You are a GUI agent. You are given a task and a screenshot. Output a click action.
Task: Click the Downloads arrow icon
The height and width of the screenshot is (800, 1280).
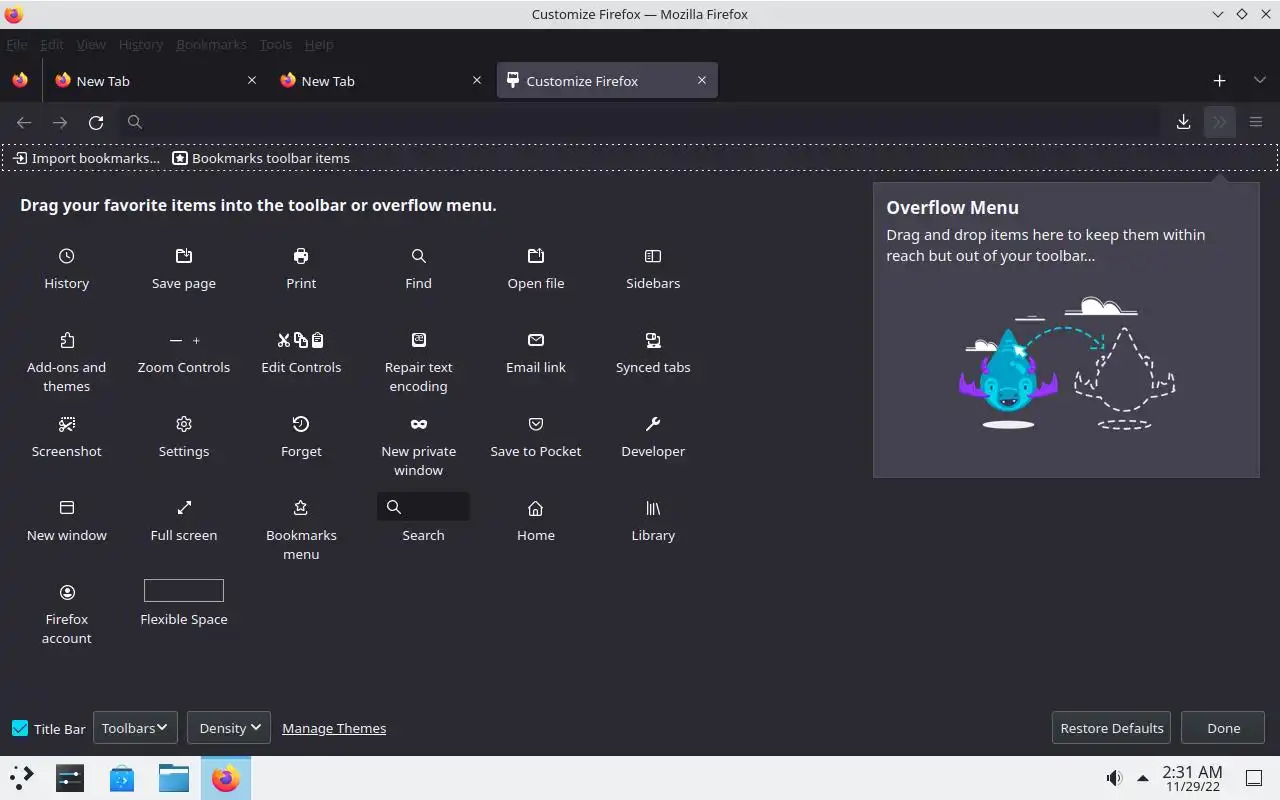tap(1183, 122)
